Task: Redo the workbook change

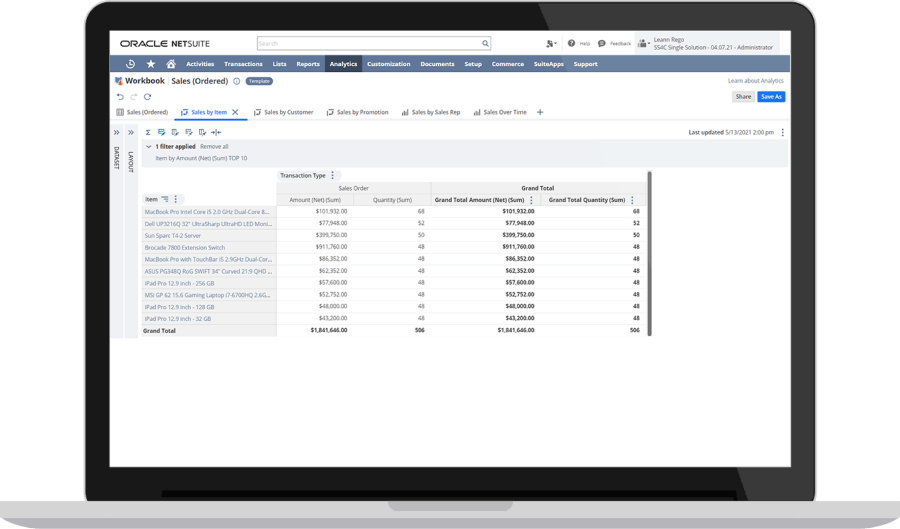Action: (134, 96)
